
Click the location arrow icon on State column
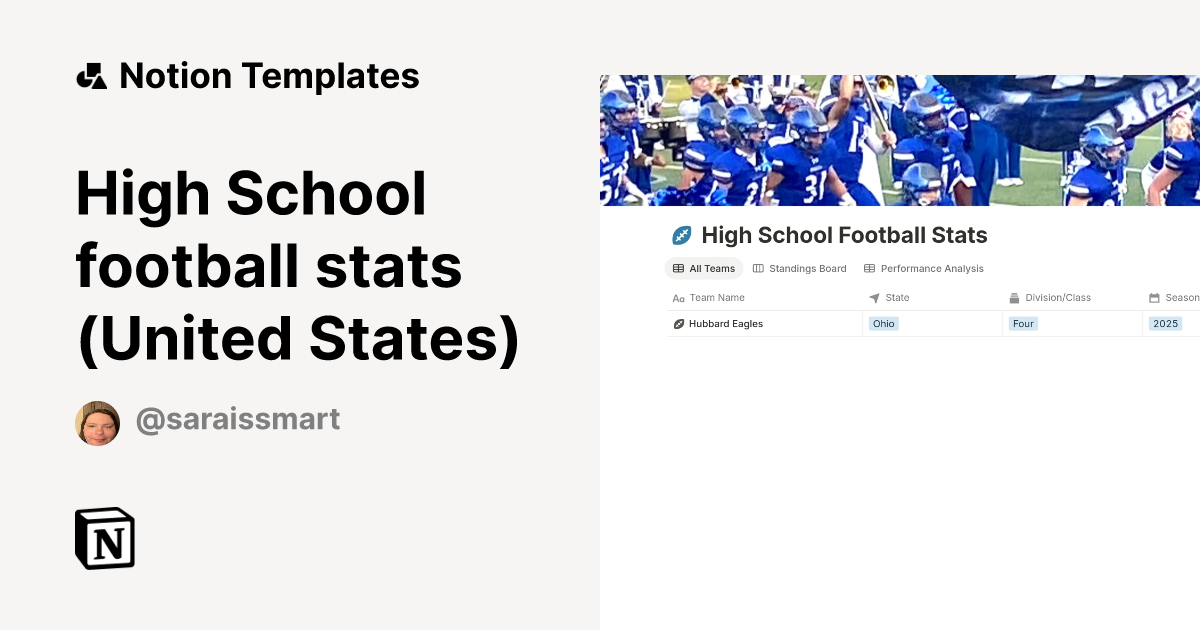[x=872, y=297]
